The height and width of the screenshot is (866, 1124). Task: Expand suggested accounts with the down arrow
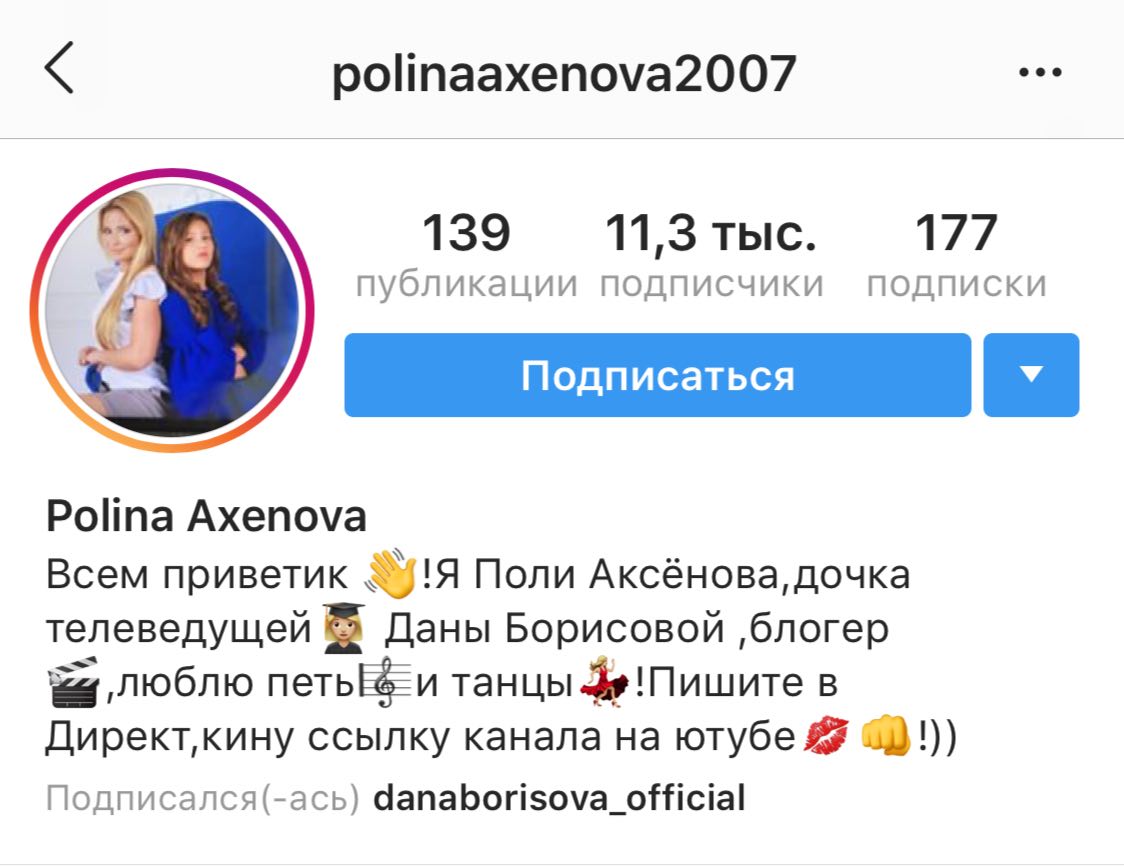click(1031, 375)
